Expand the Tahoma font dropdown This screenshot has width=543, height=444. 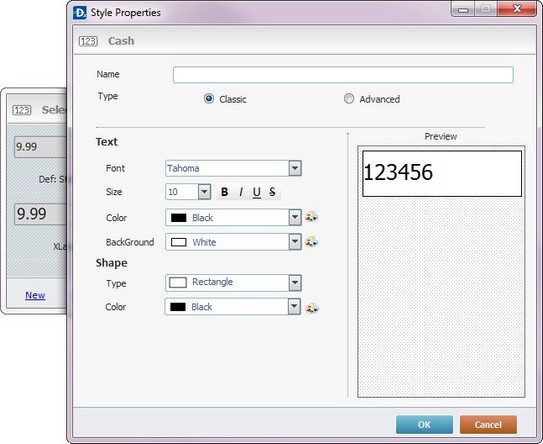[x=295, y=168]
